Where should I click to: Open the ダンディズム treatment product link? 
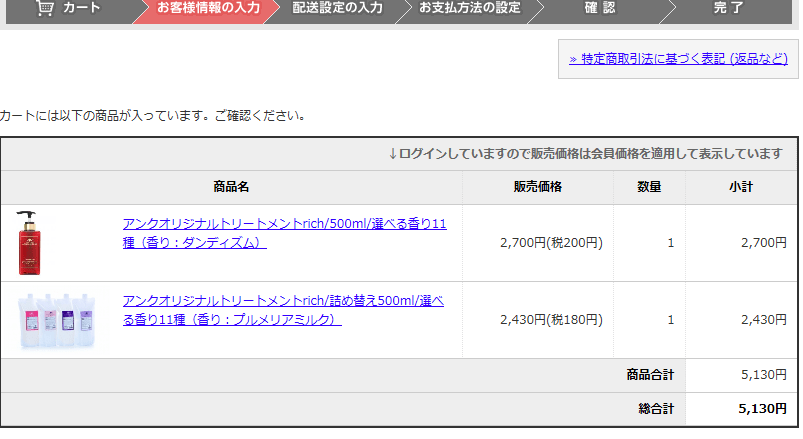tap(284, 233)
